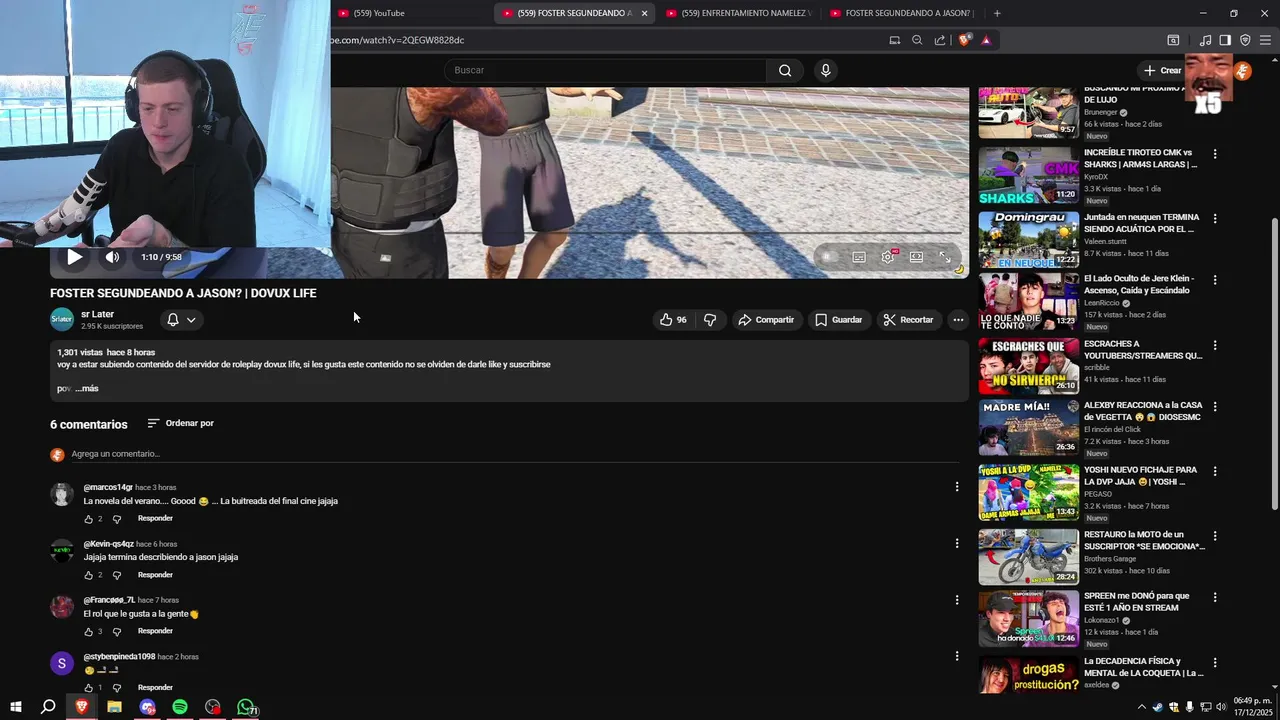1280x720 pixels.
Task: Submit search with the magnifier button
Action: (785, 70)
